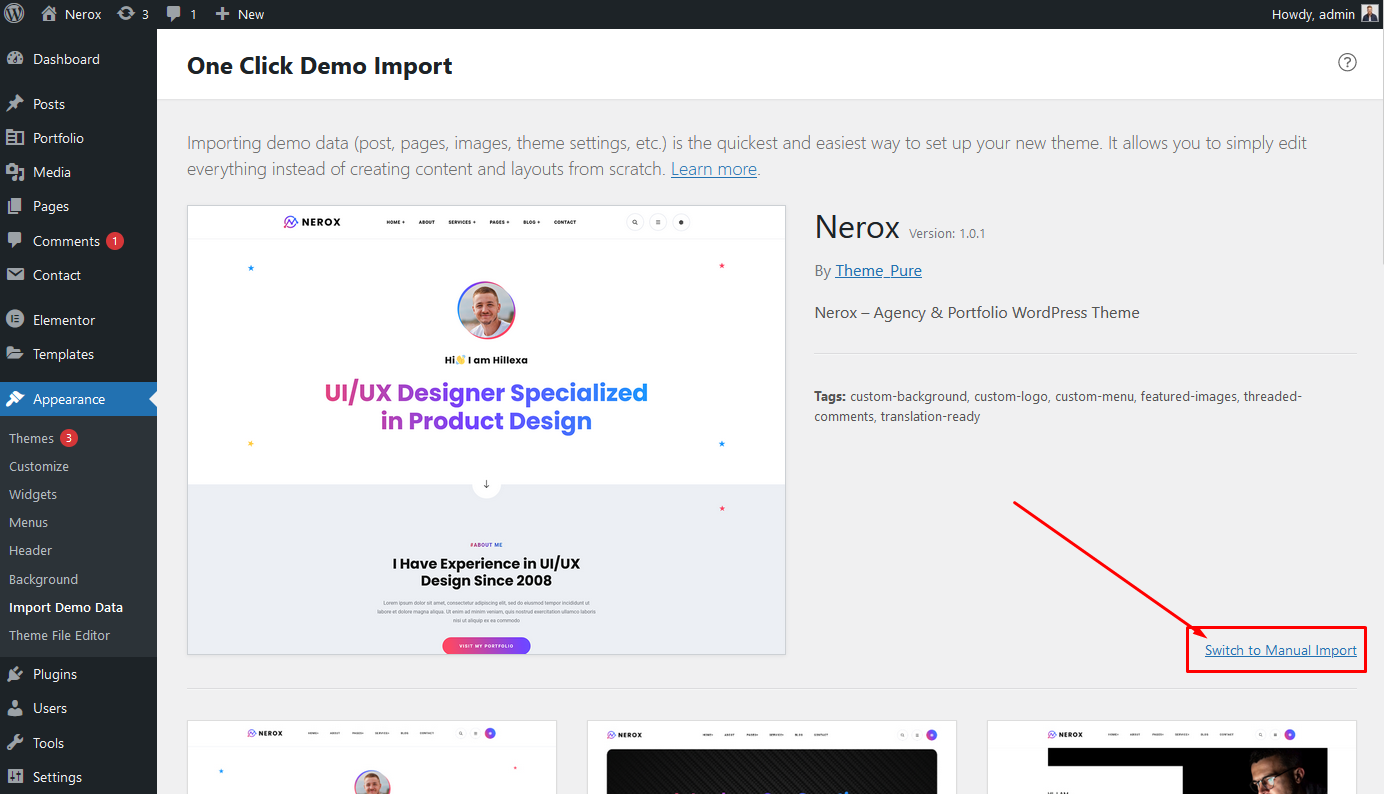Image resolution: width=1384 pixels, height=794 pixels.
Task: Open Theme File Editor
Action: tap(59, 635)
